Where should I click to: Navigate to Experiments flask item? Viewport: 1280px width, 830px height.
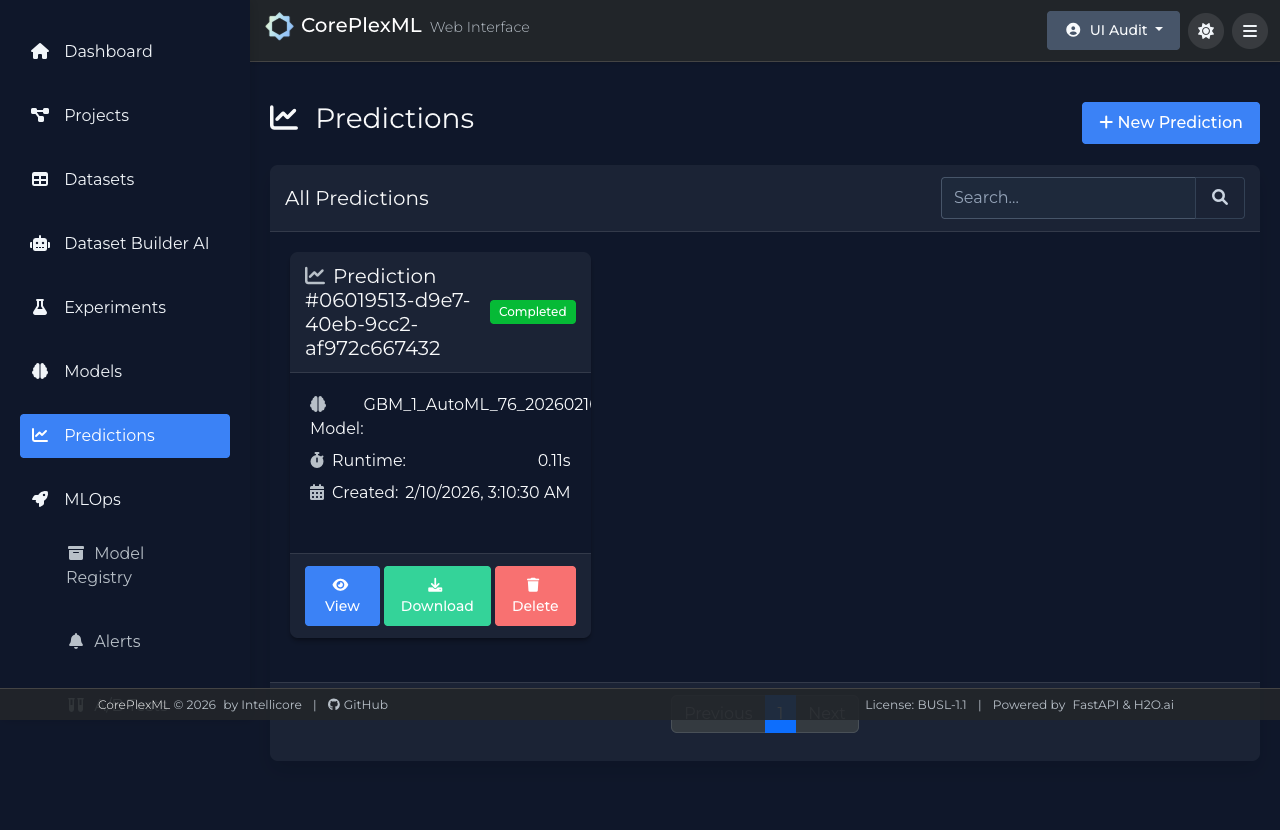pos(115,307)
